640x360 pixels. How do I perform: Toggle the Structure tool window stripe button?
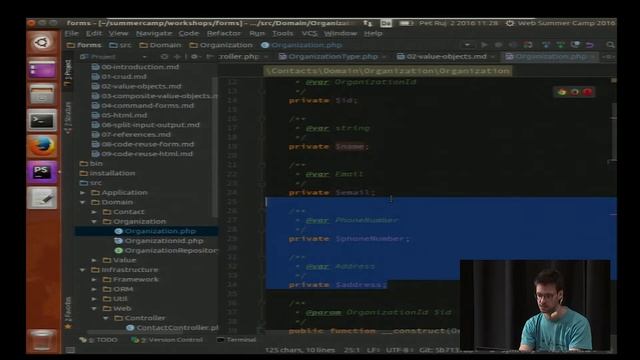[x=68, y=118]
